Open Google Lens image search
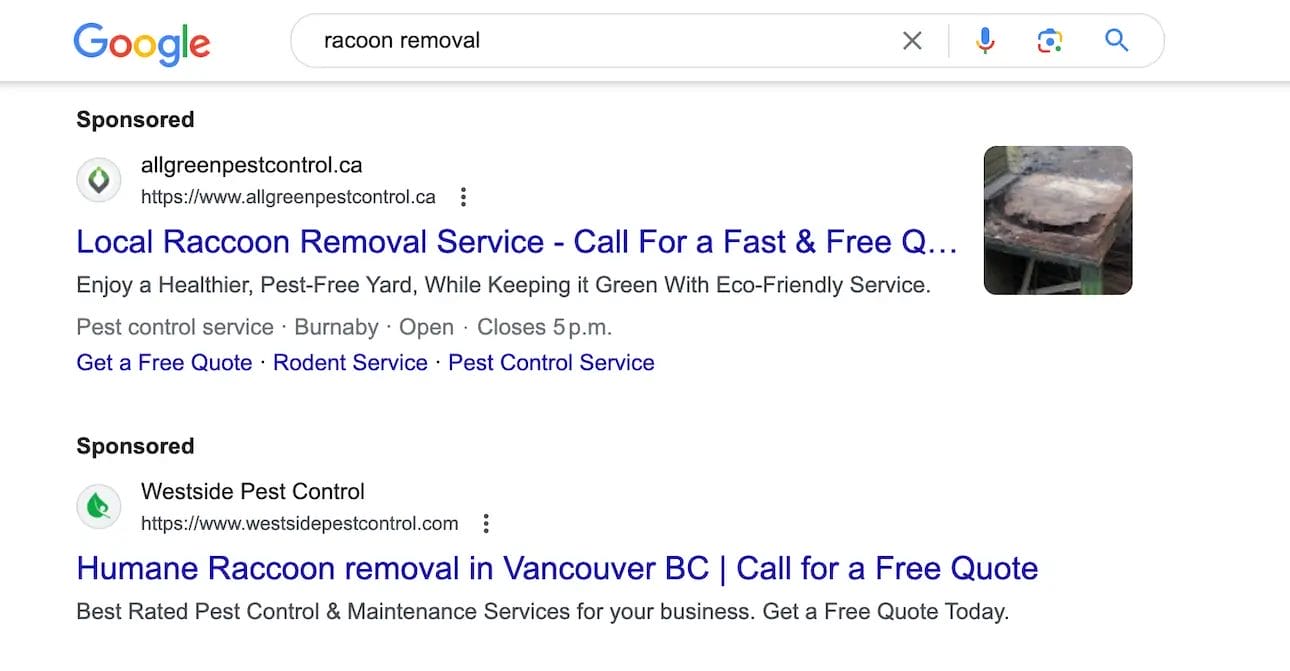The width and height of the screenshot is (1290, 671). point(1049,41)
